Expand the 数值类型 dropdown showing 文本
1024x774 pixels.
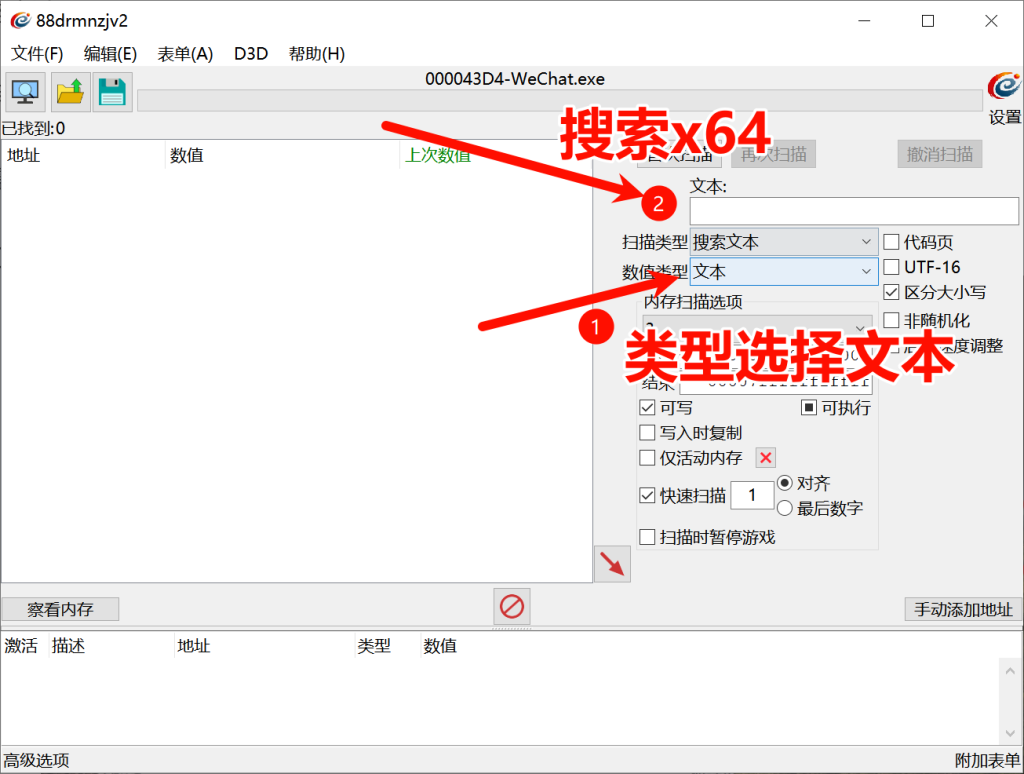784,271
